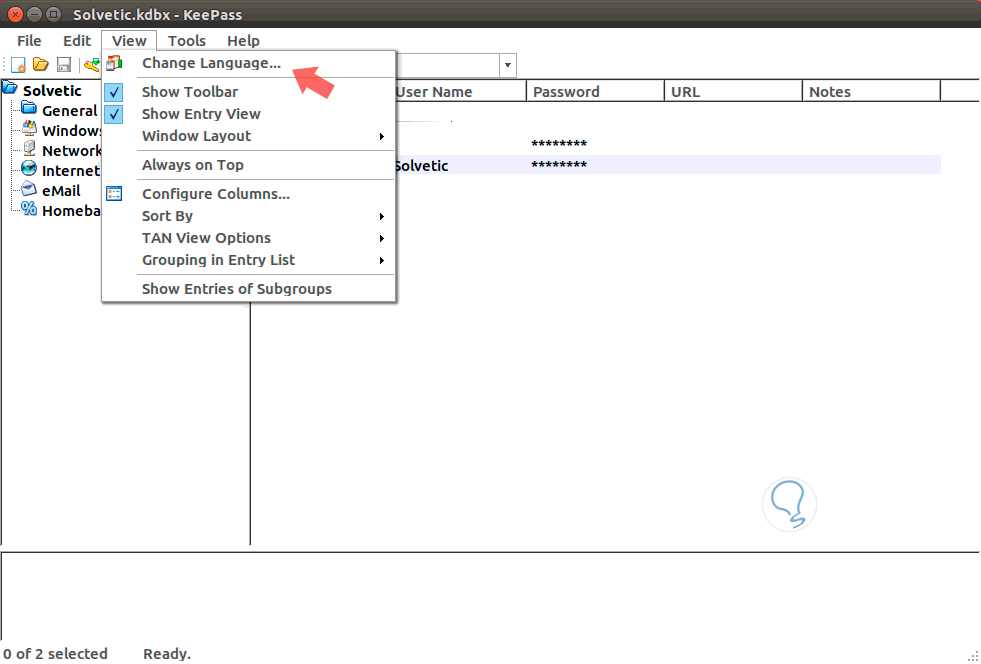
Task: Click the Homebanking percent sign icon
Action: point(29,208)
